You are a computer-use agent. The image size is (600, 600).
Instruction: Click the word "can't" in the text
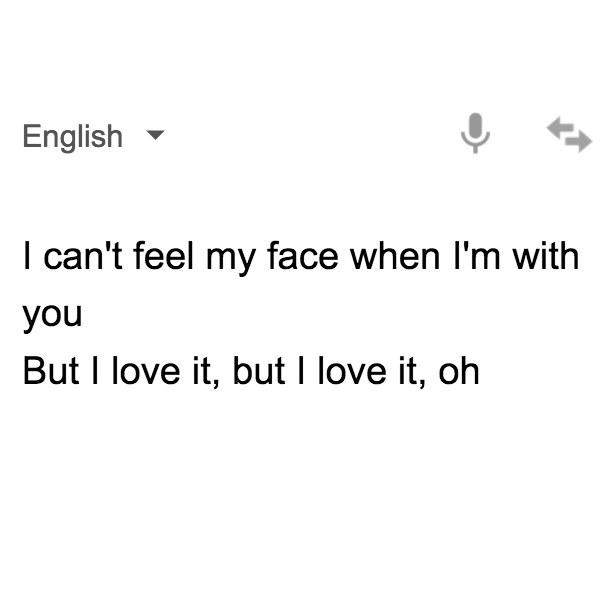pos(83,256)
